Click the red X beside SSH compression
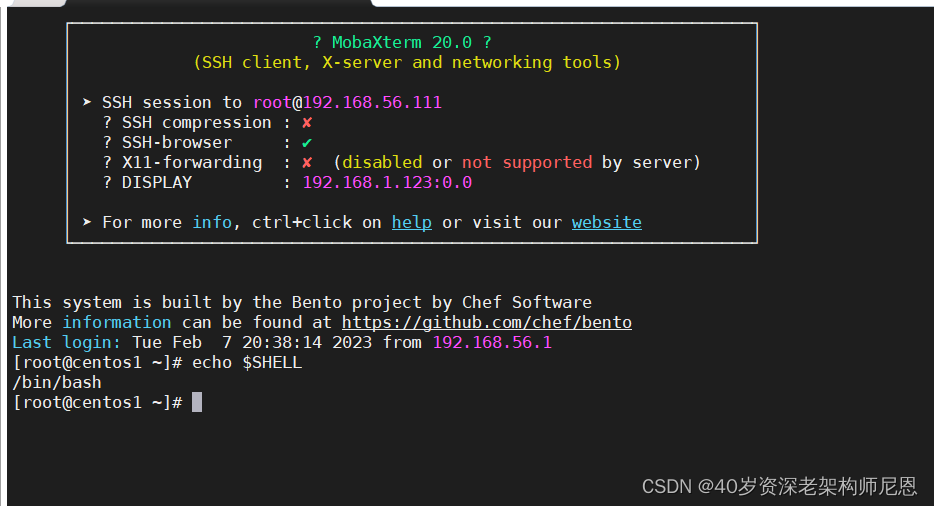This screenshot has width=934, height=506. 307,123
